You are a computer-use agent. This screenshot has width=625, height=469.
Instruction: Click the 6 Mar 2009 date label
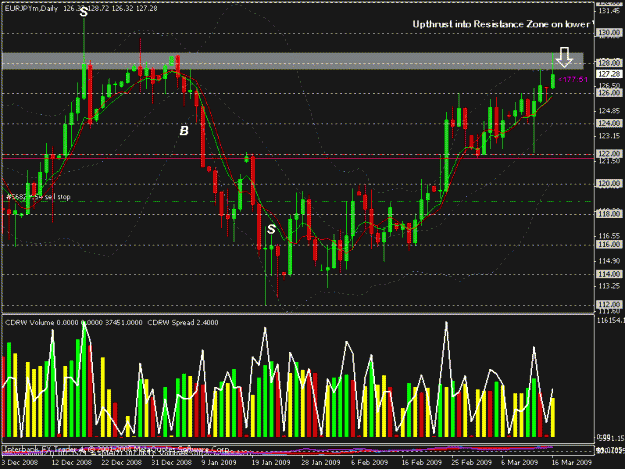point(520,462)
